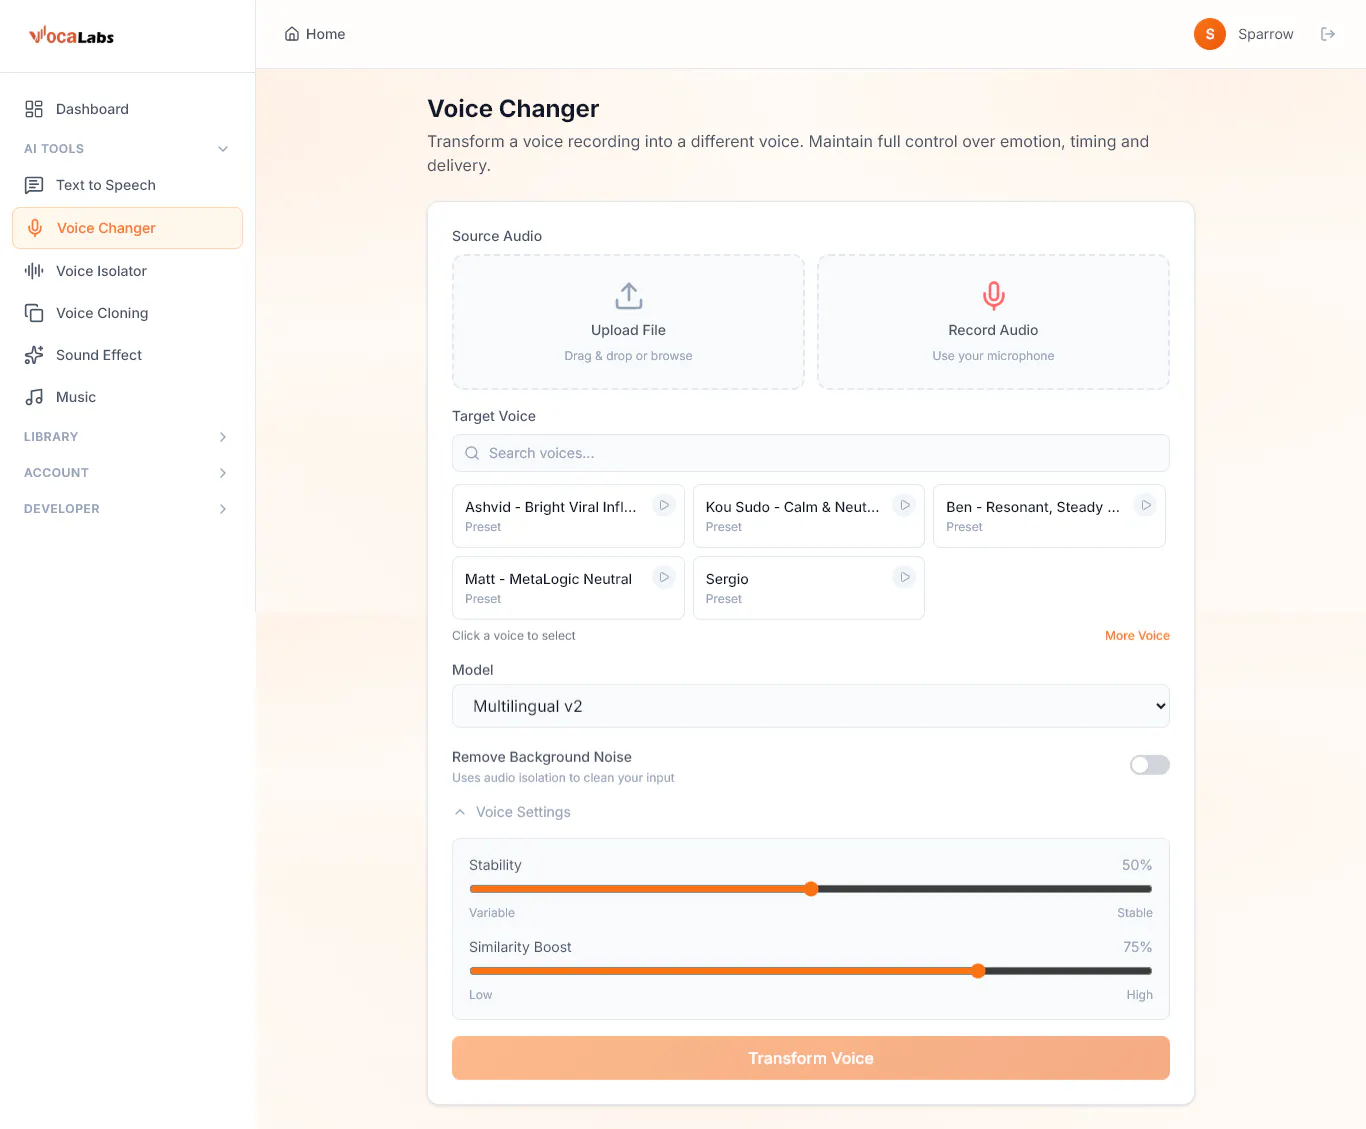1366x1129 pixels.
Task: Click the Similarity Boost slider handle
Action: [978, 971]
